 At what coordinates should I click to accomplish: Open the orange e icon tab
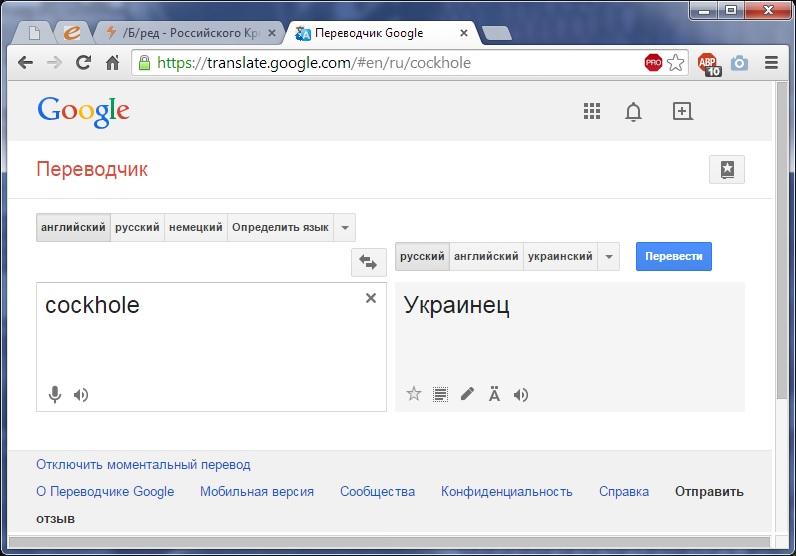tap(72, 33)
